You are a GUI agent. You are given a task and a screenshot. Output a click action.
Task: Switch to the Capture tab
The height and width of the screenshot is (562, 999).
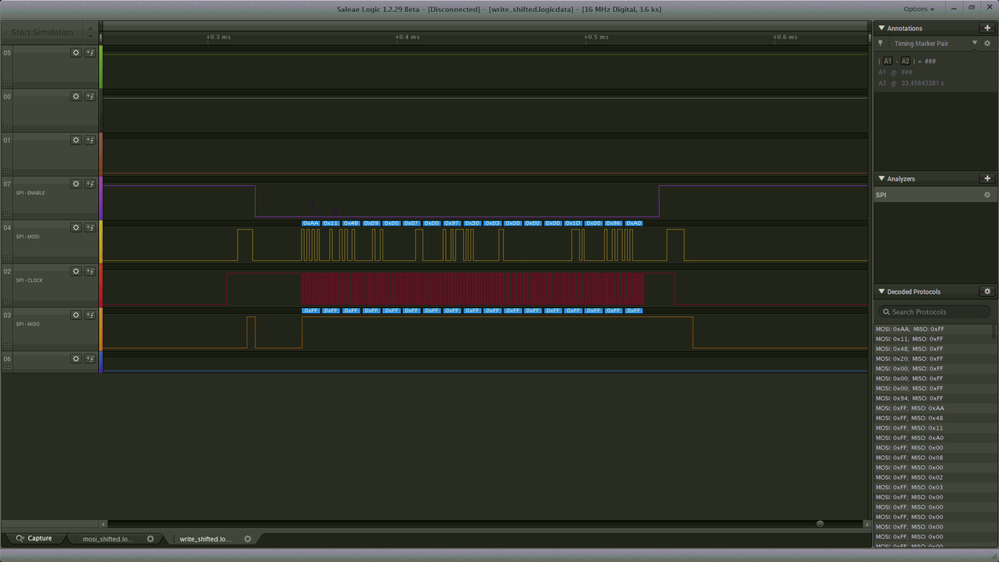click(34, 538)
